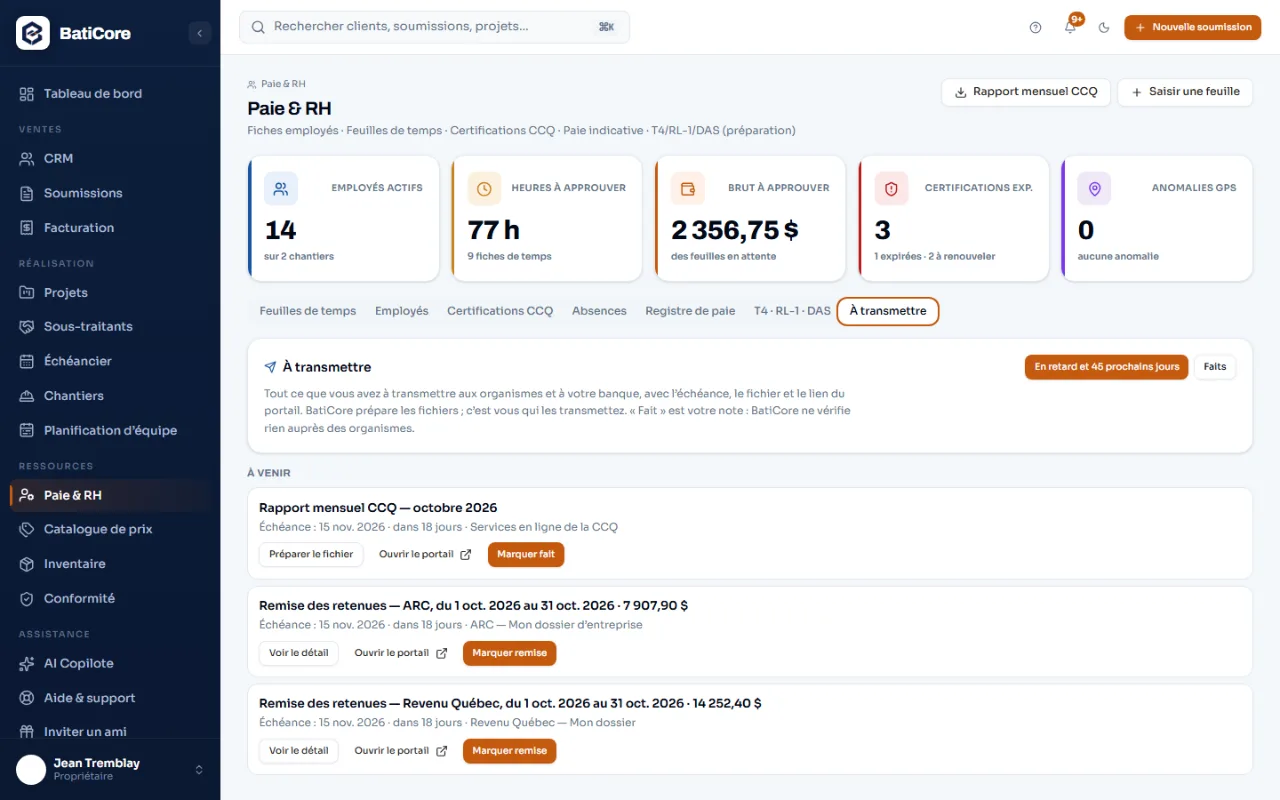Select En retard et 45 prochains jours filter
The height and width of the screenshot is (800, 1280).
point(1107,367)
